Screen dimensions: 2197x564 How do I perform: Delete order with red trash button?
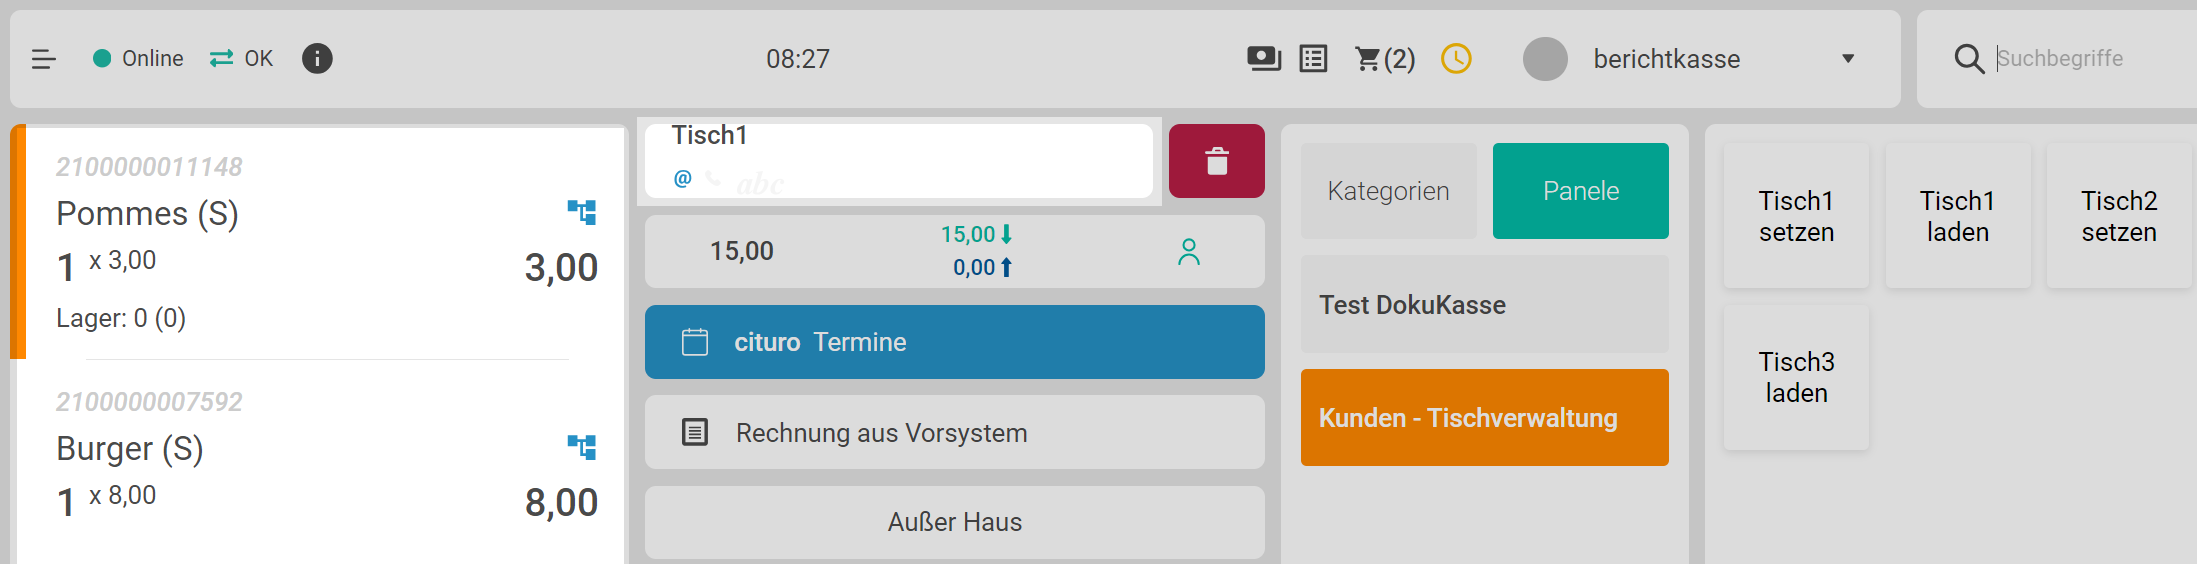pos(1216,161)
